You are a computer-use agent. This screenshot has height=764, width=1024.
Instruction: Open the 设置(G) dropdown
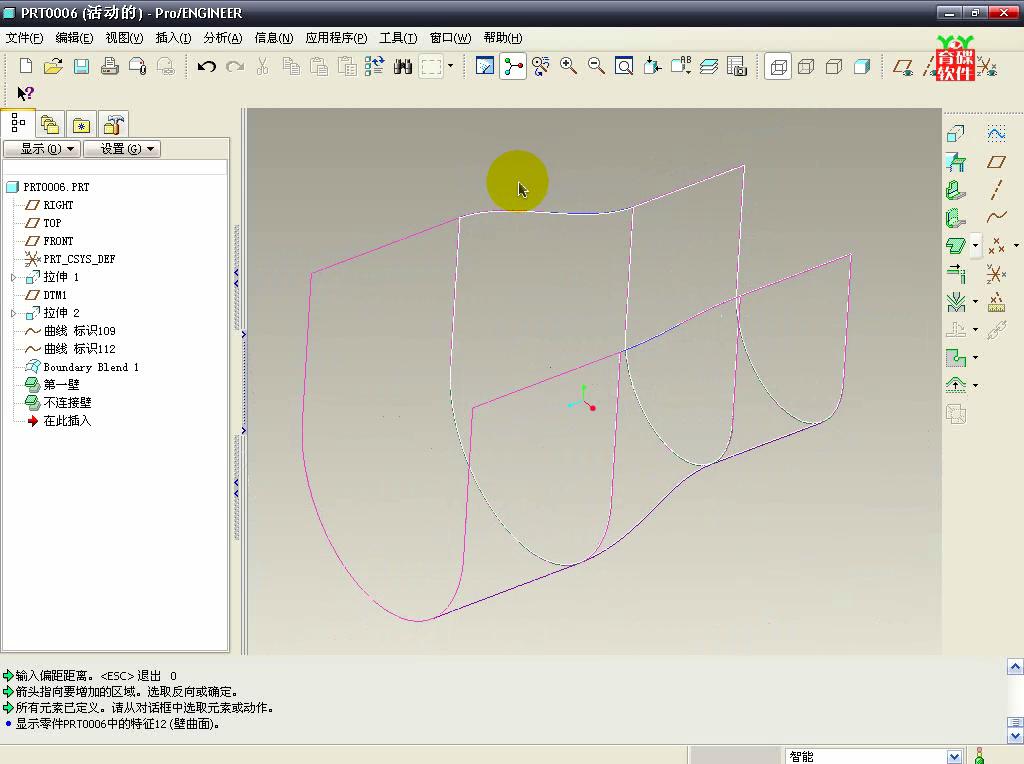122,149
